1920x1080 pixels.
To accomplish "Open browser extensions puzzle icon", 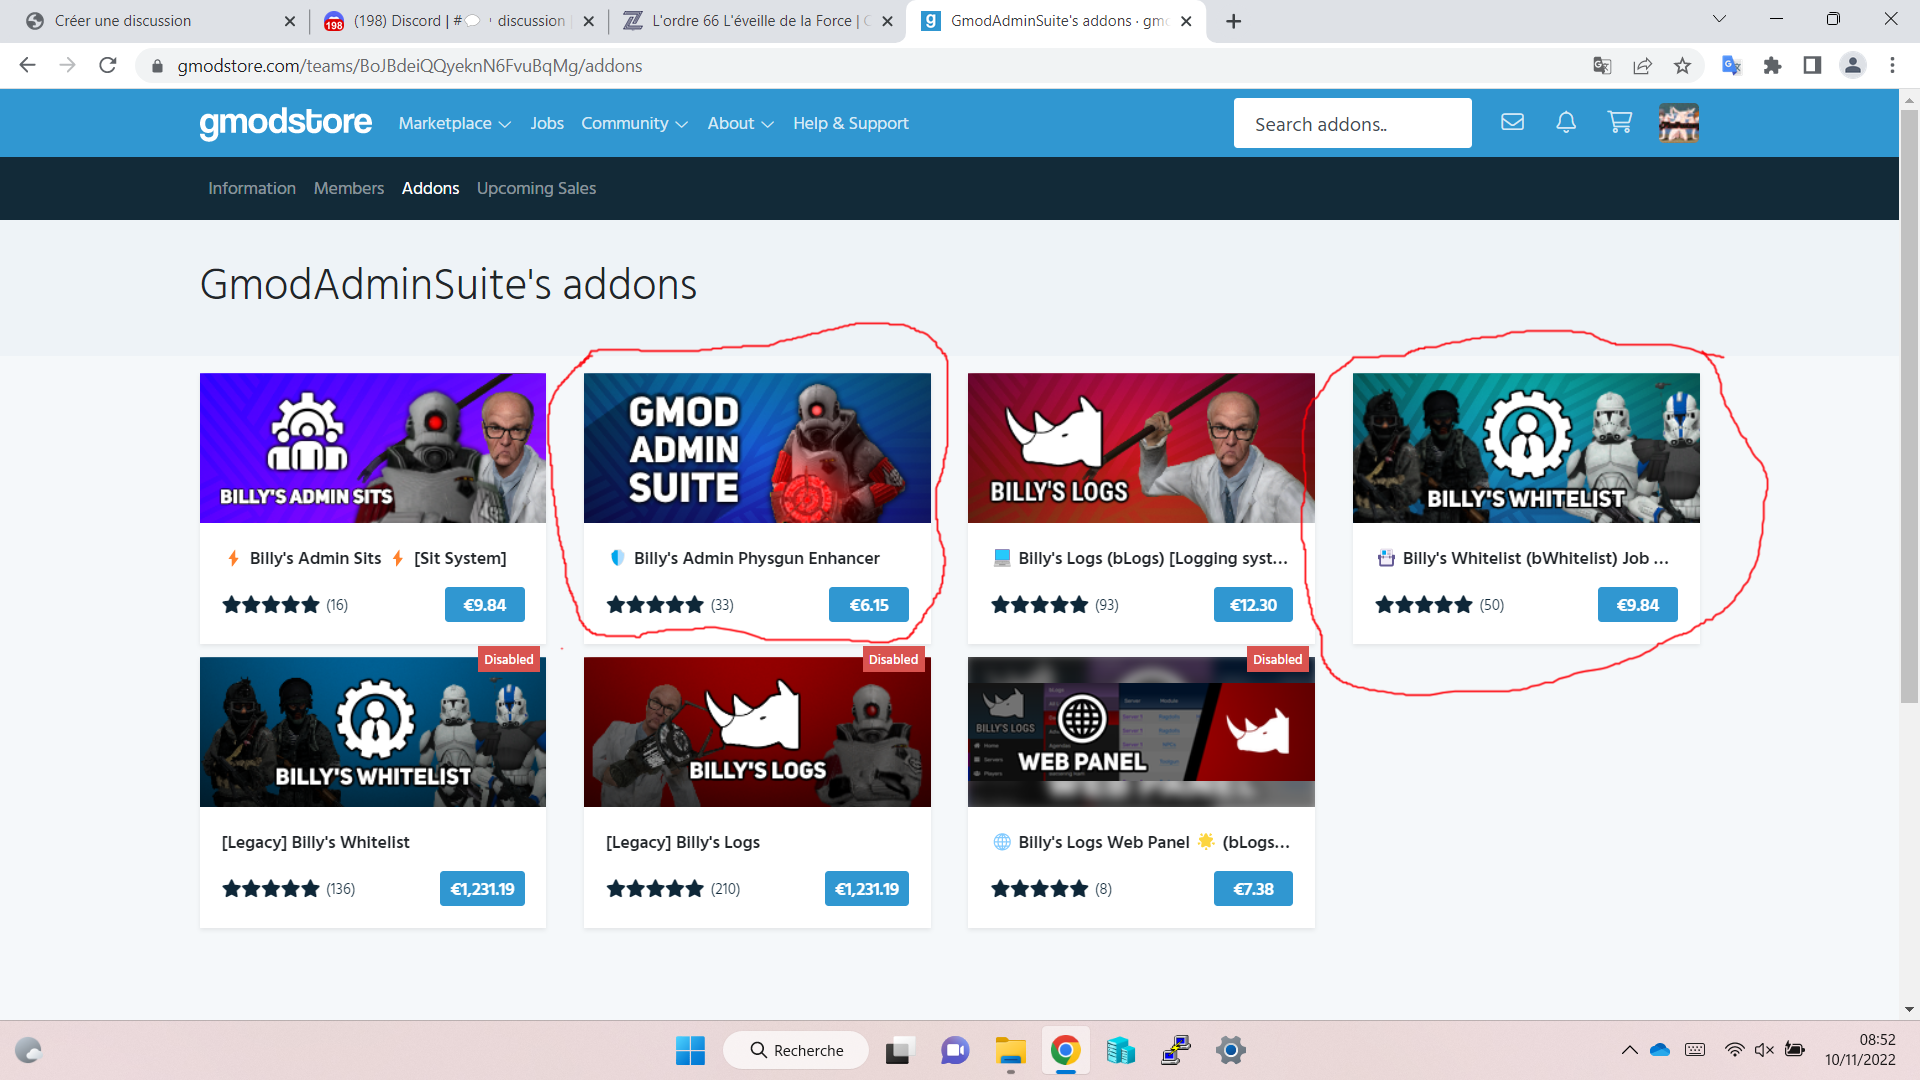I will (x=1772, y=65).
